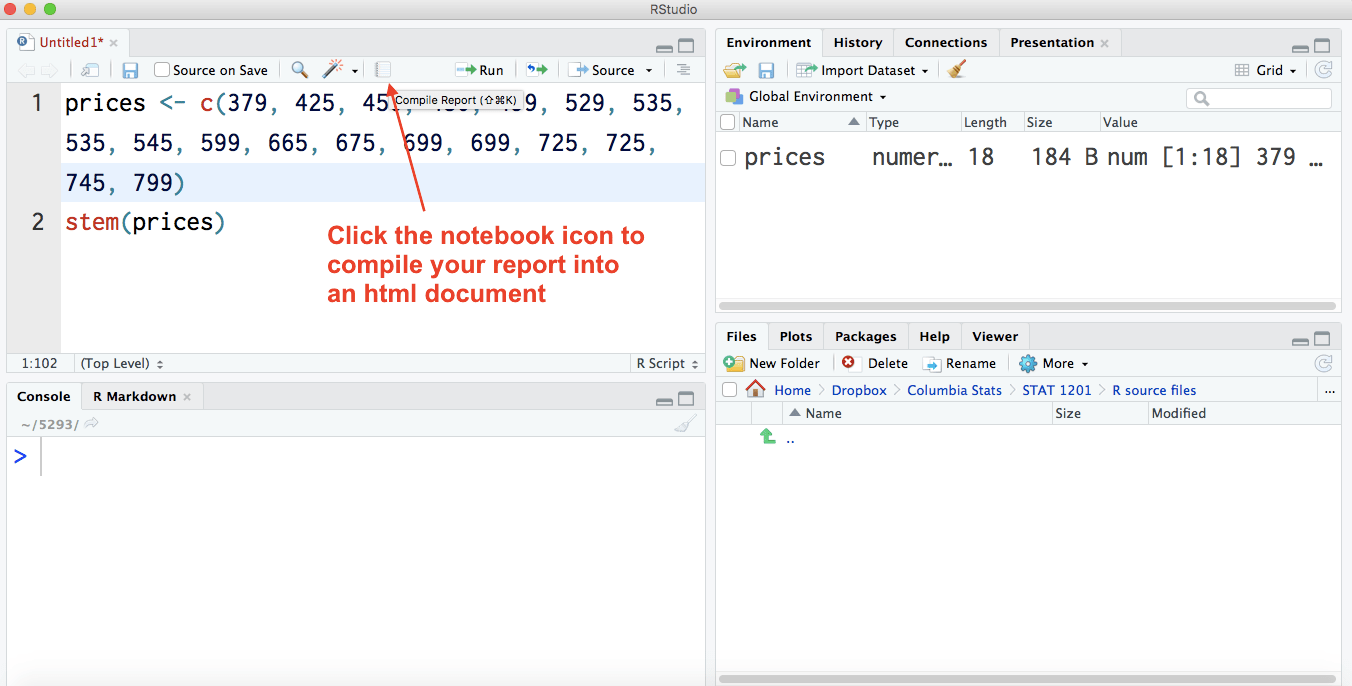This screenshot has width=1352, height=686.
Task: Click the Compile Report notebook icon
Action: [383, 70]
